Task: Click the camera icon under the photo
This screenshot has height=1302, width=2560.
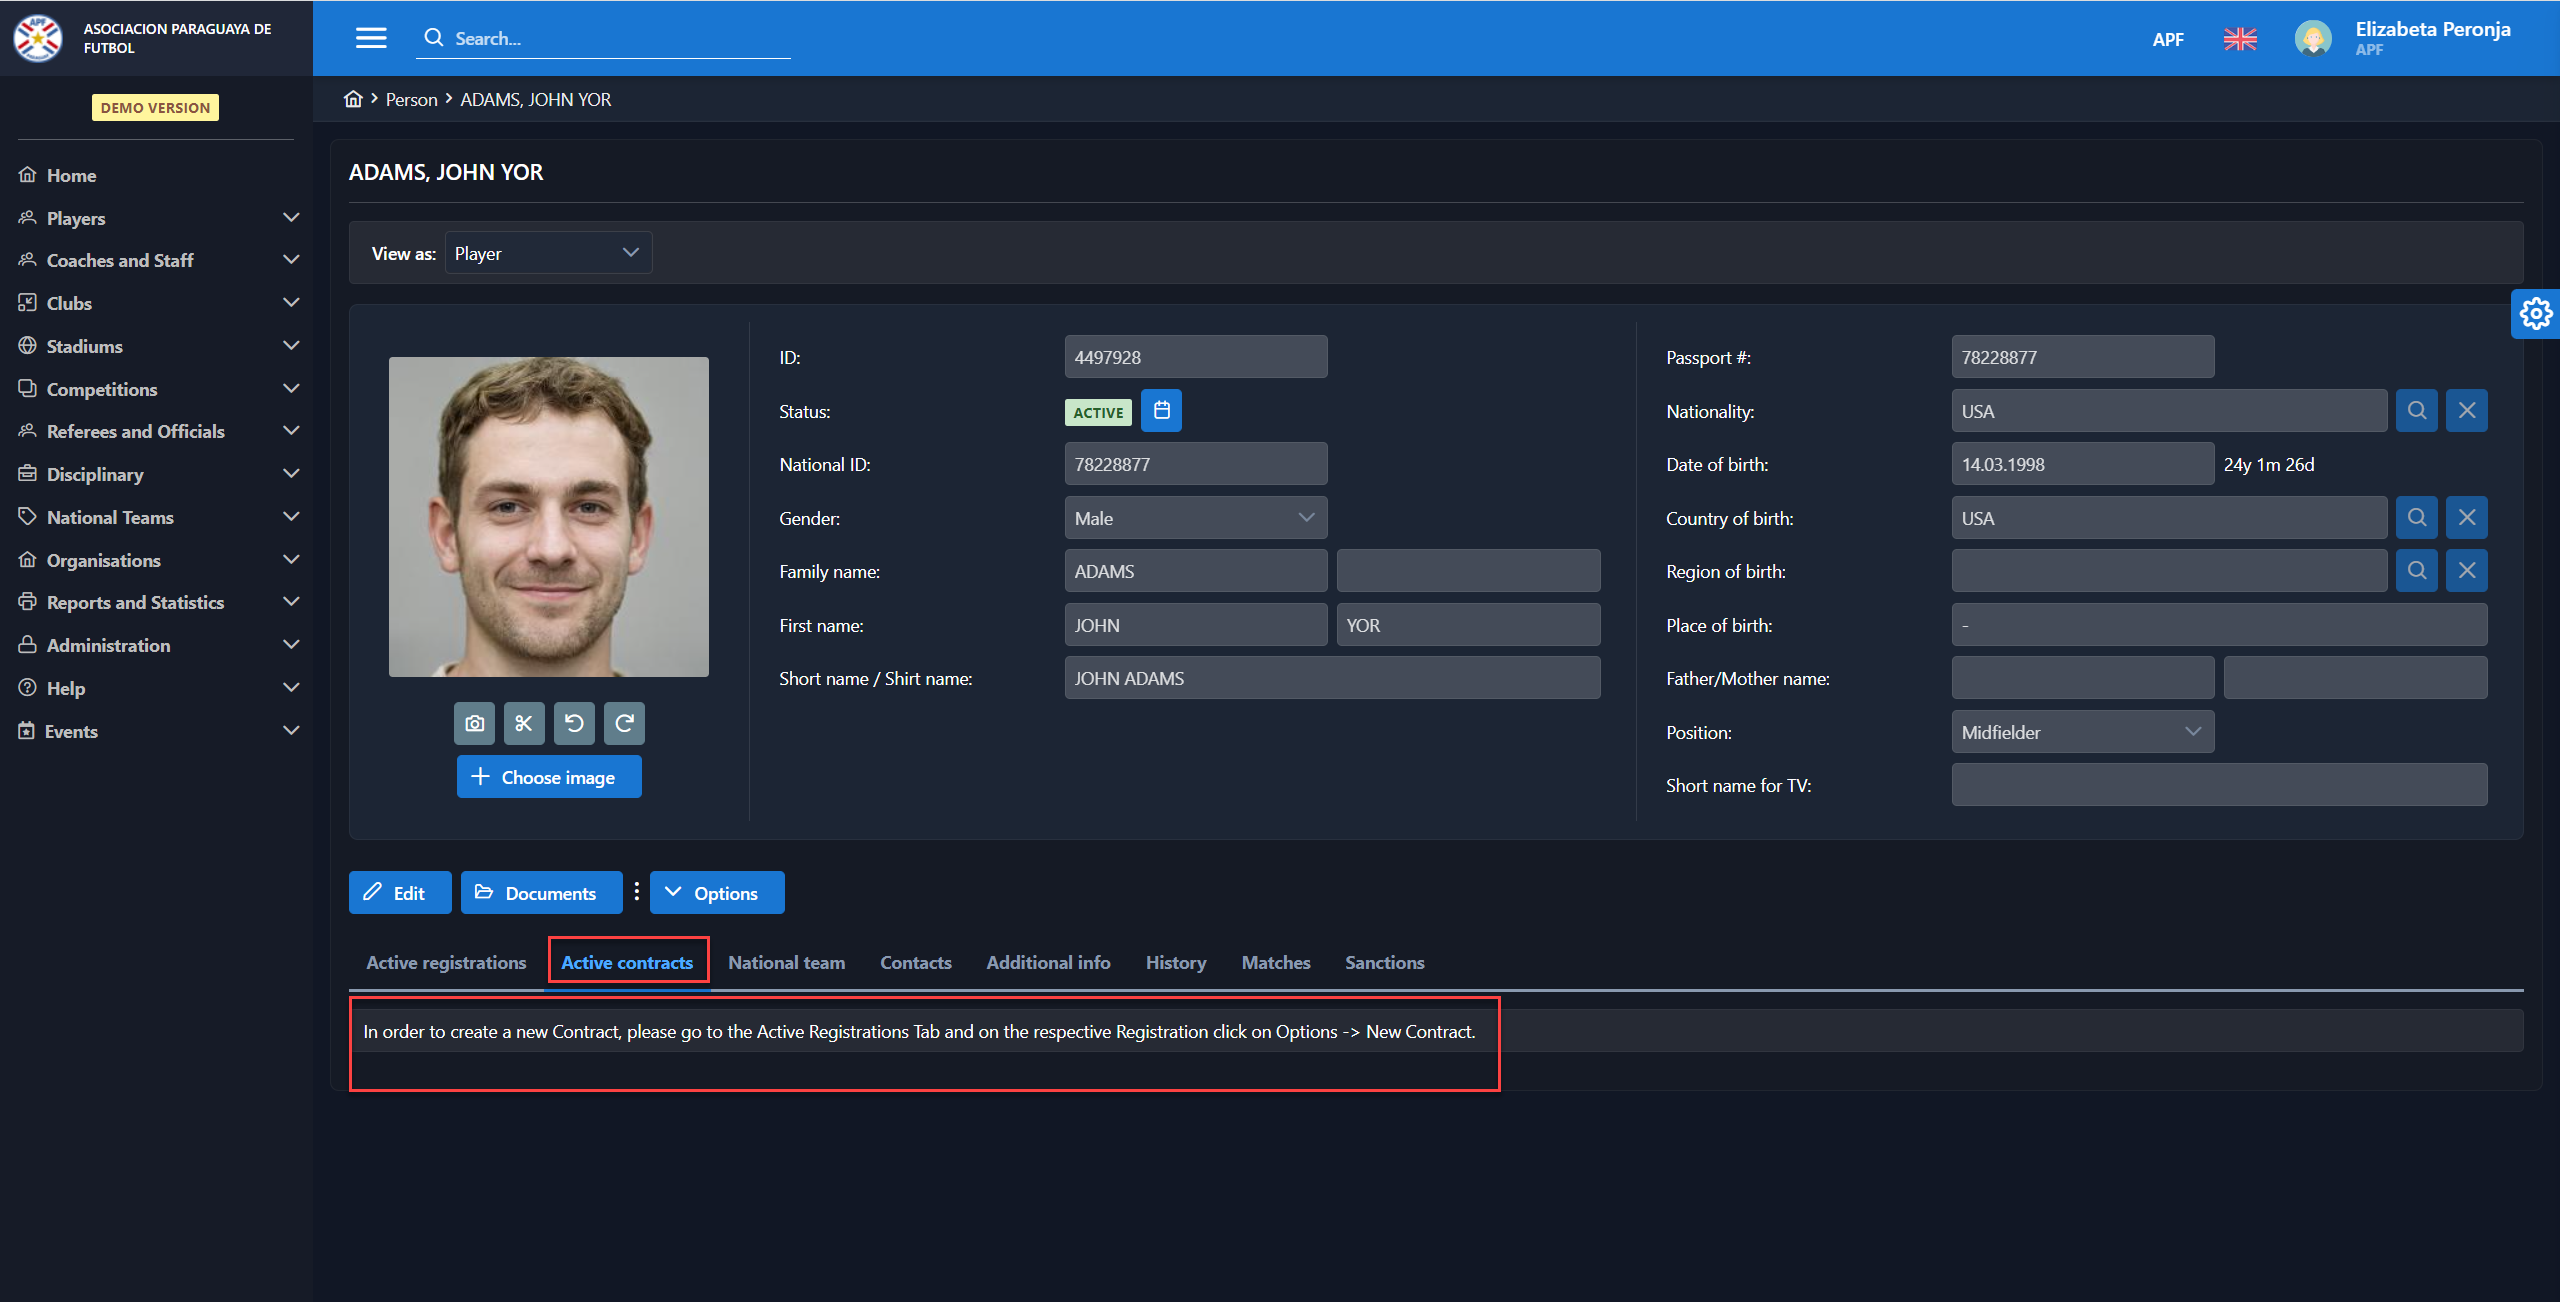Action: tap(474, 723)
